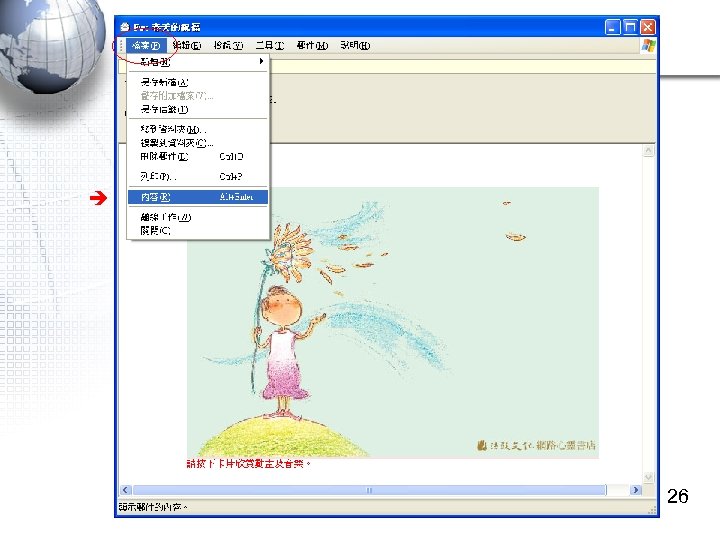The image size is (720, 540).
Task: Choose 另存信箋(T) Save as Stationery
Action: click(x=198, y=109)
